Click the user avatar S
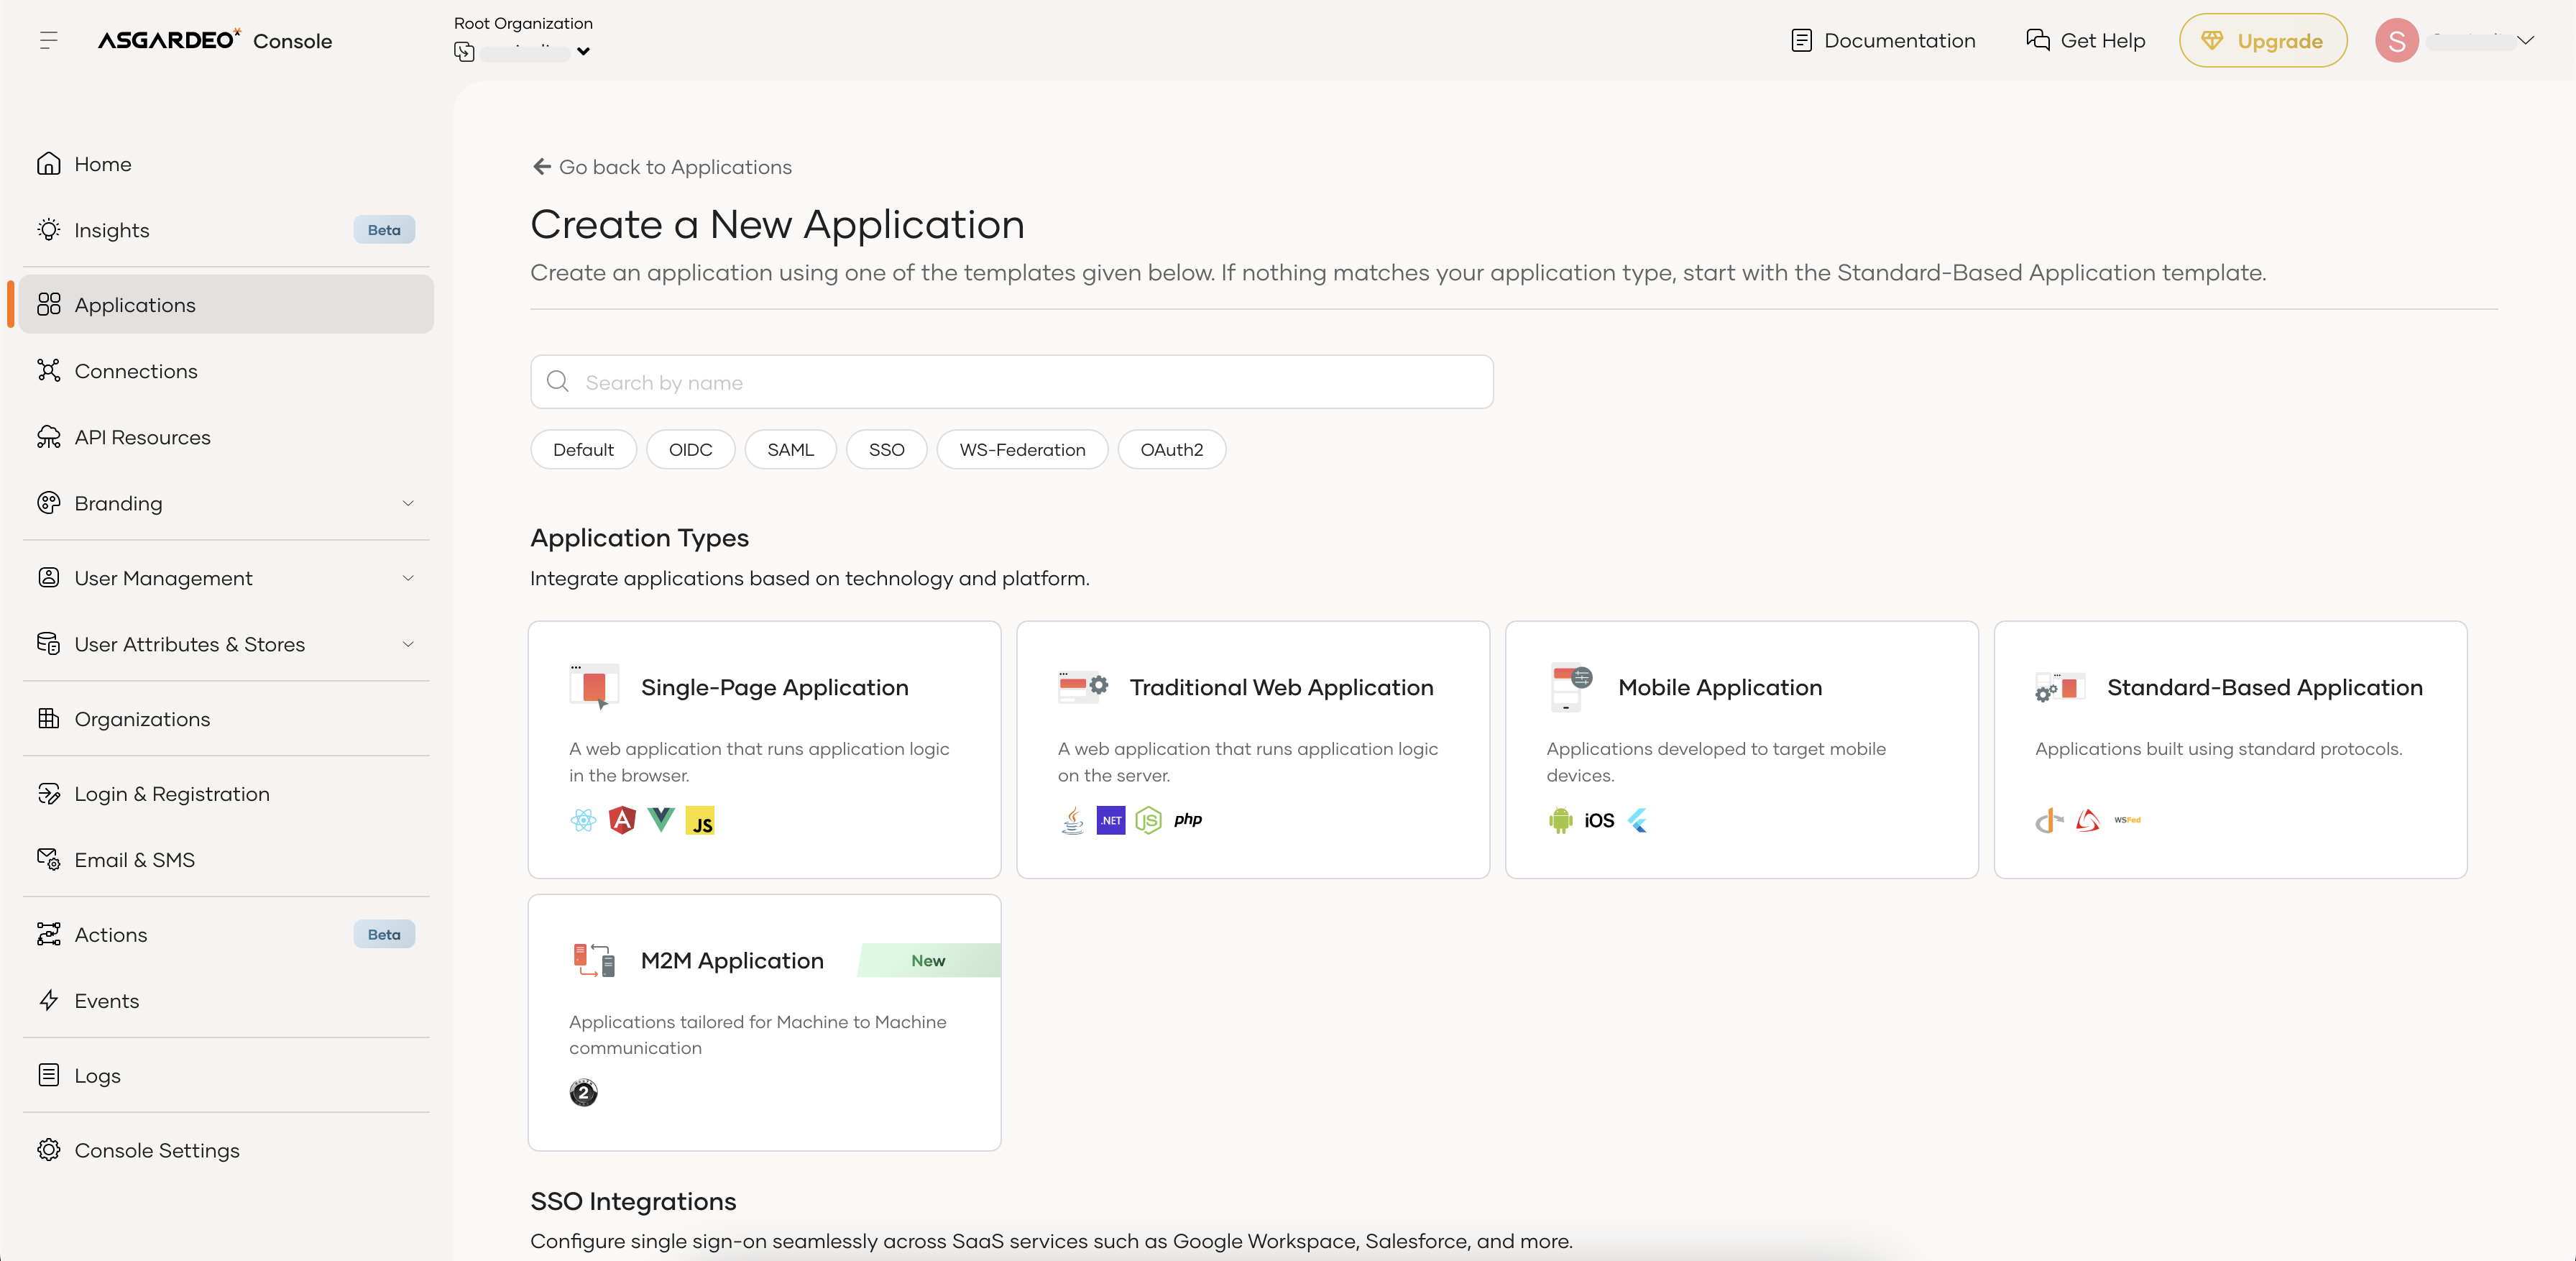 2396,41
